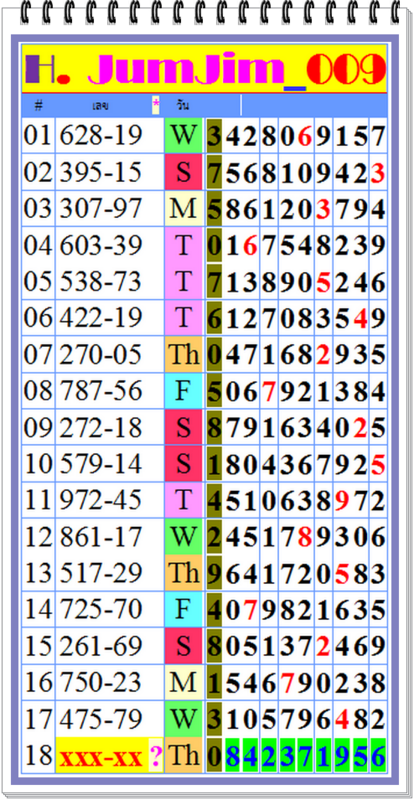This screenshot has width=414, height=800.
Task: Select the number "272-18" in row 09
Action: click(x=100, y=427)
